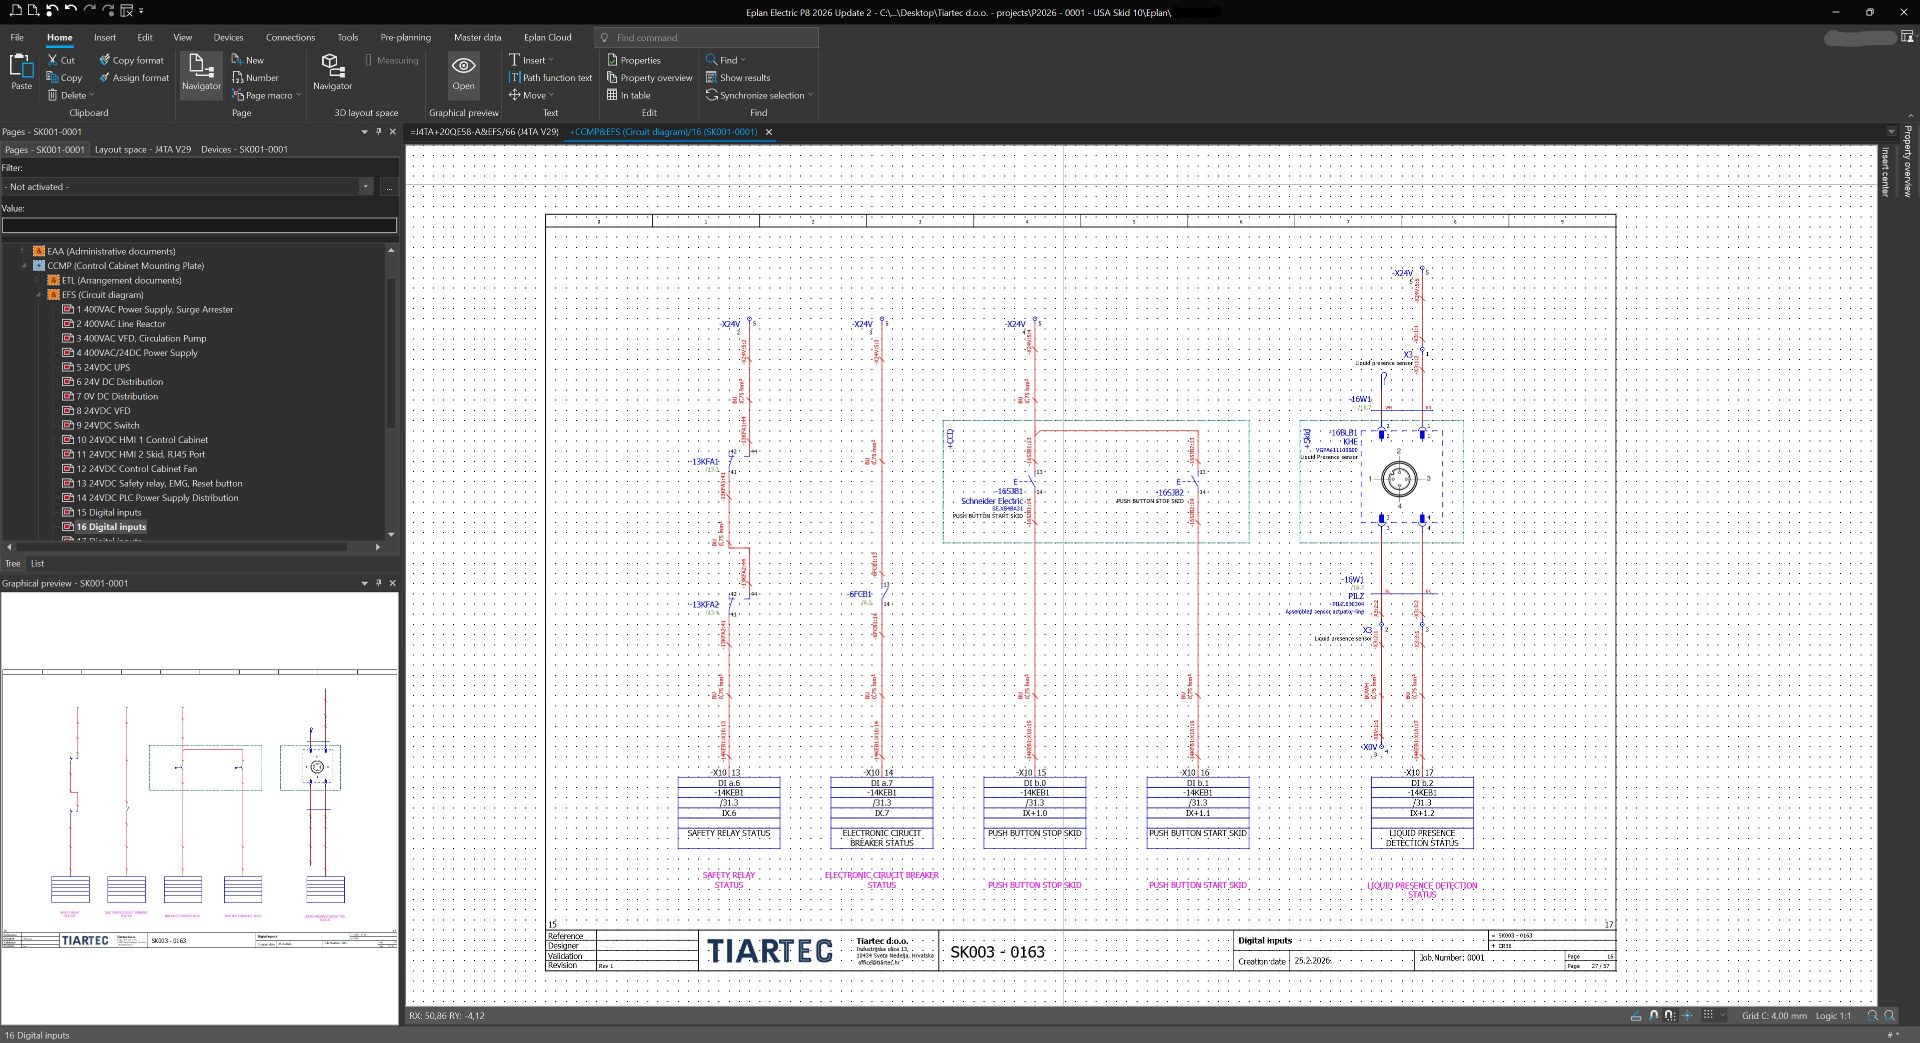Create a New page from ribbon
The height and width of the screenshot is (1043, 1920).
(x=248, y=60)
